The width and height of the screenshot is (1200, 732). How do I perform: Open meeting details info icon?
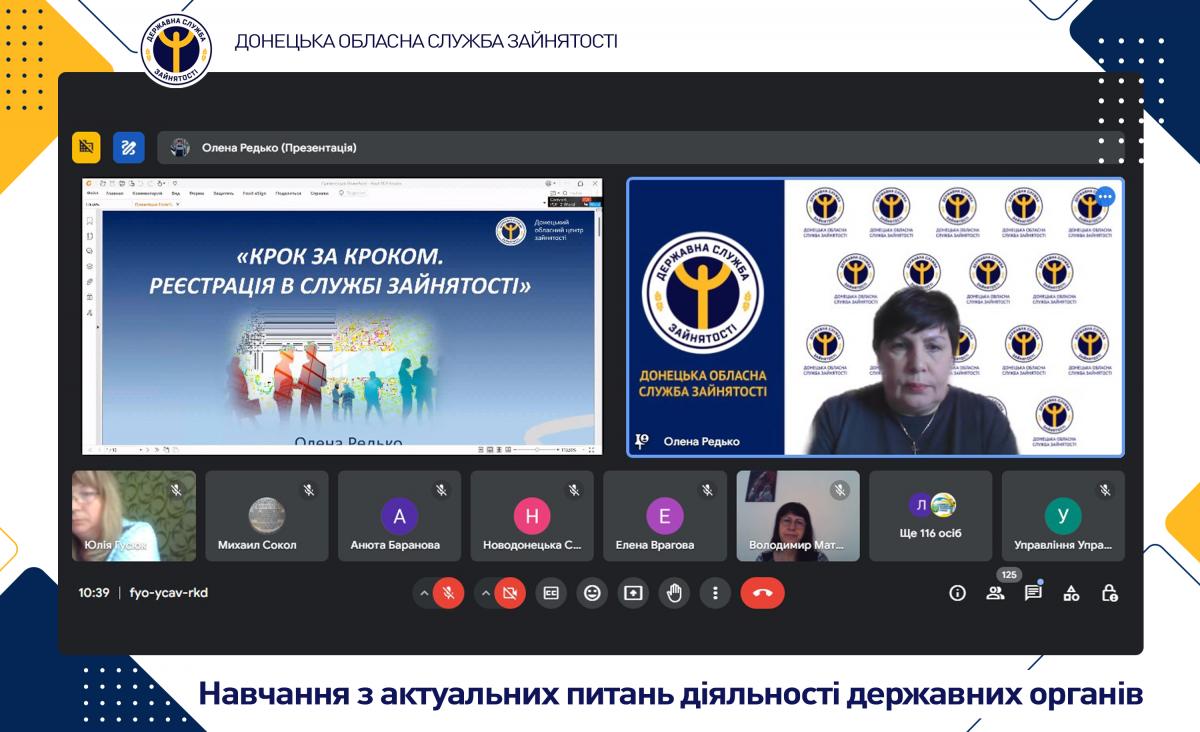pyautogui.click(x=957, y=593)
